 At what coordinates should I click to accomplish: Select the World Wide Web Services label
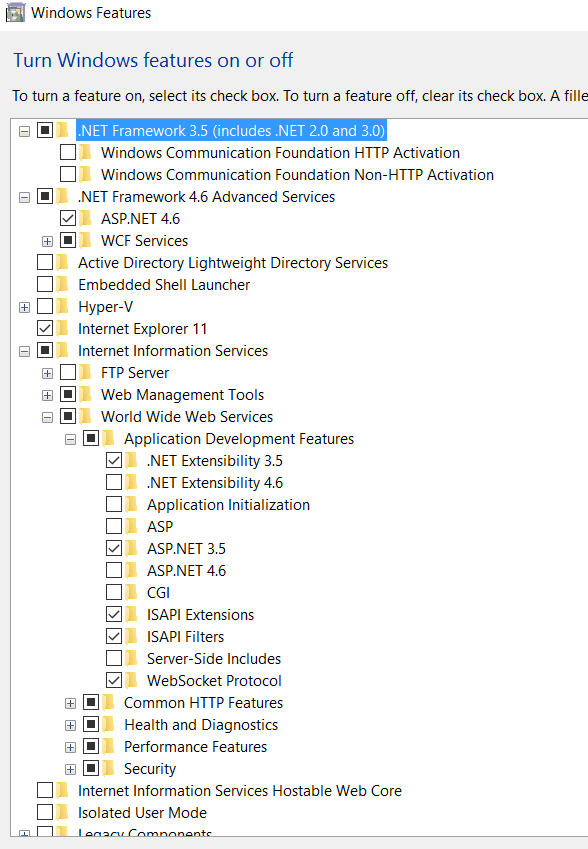pos(187,417)
